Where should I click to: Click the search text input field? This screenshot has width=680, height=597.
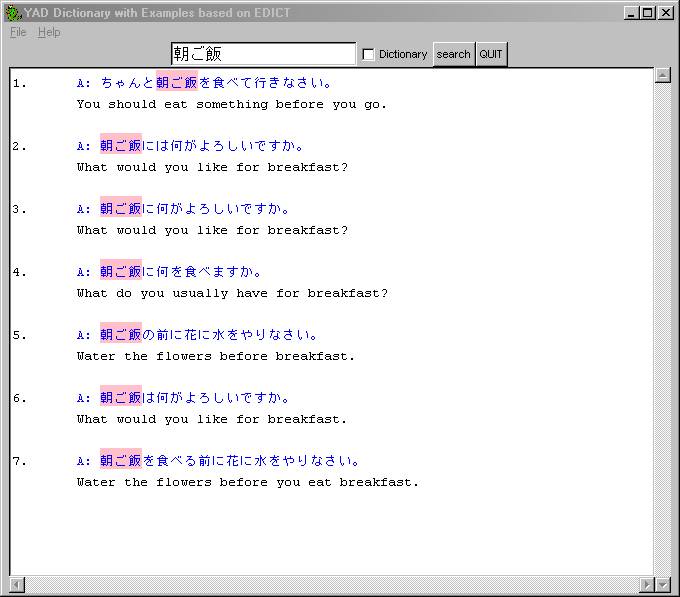pos(263,54)
